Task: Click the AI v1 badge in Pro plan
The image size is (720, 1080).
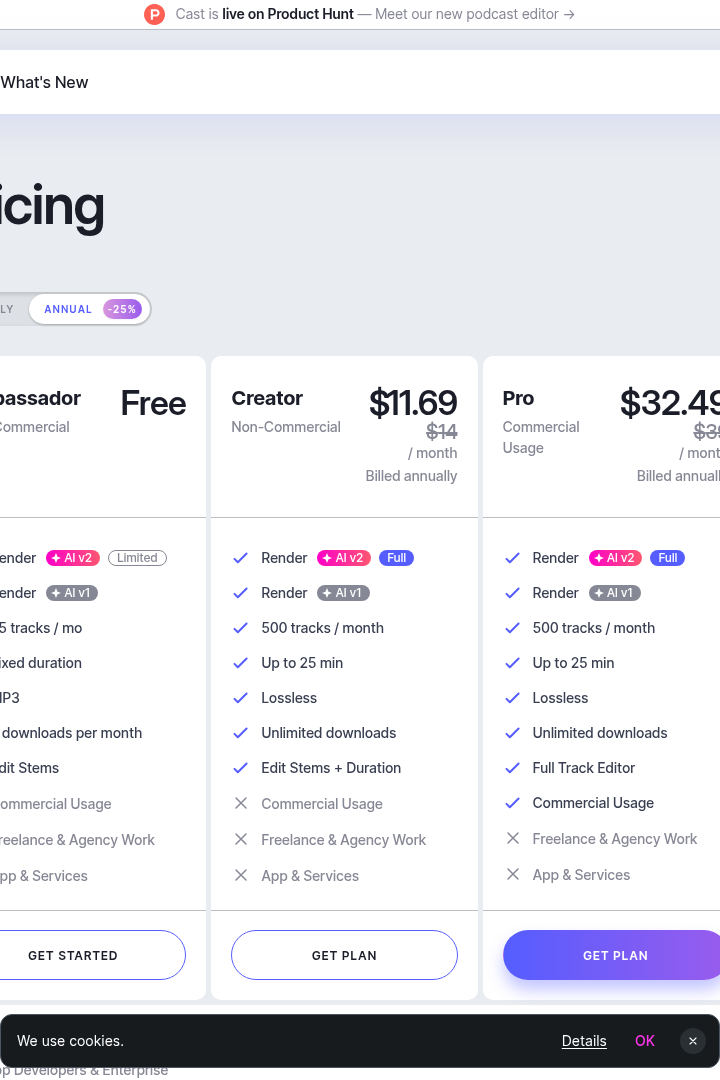Action: (x=615, y=593)
